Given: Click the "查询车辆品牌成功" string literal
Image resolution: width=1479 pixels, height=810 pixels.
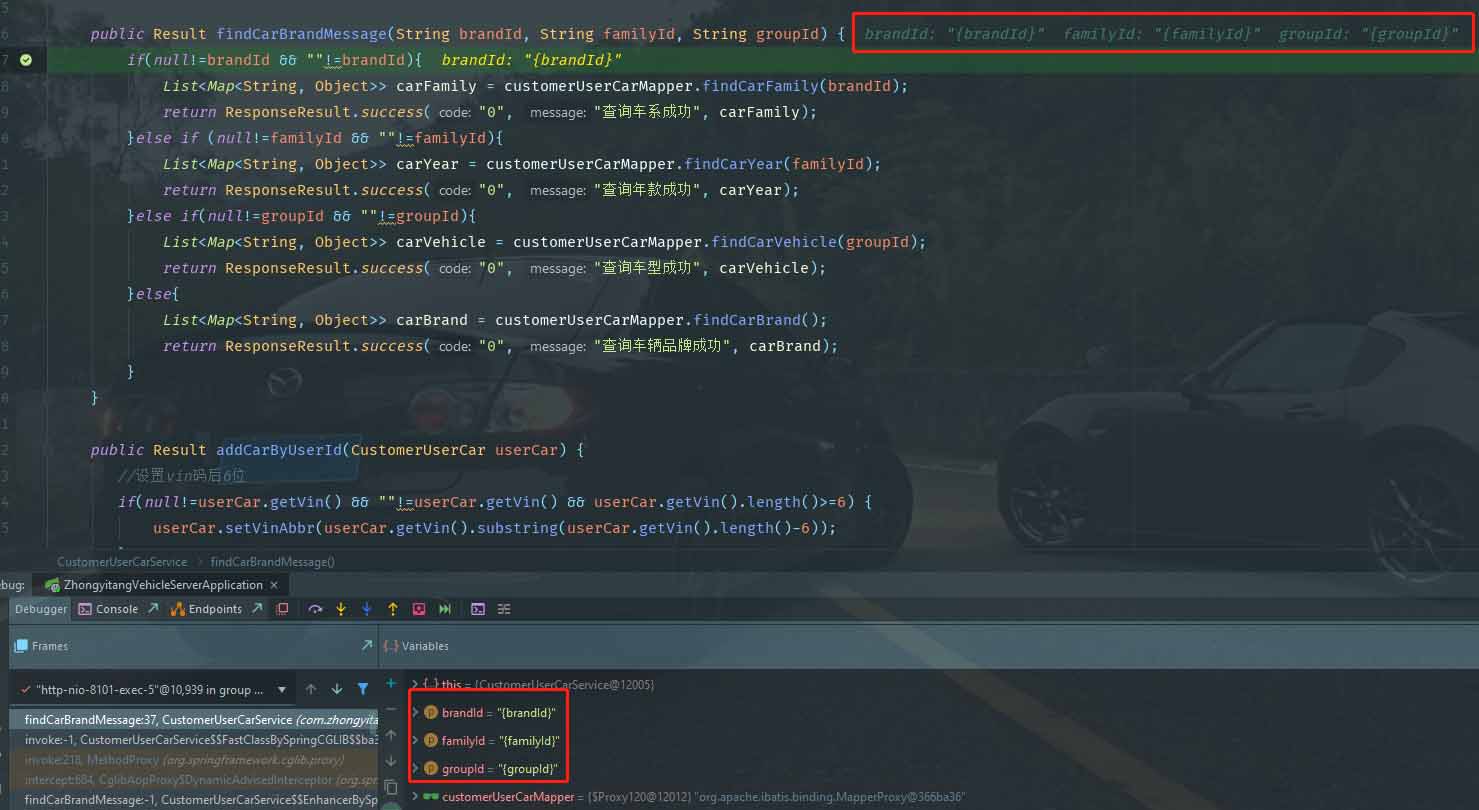Looking at the screenshot, I should (x=663, y=346).
